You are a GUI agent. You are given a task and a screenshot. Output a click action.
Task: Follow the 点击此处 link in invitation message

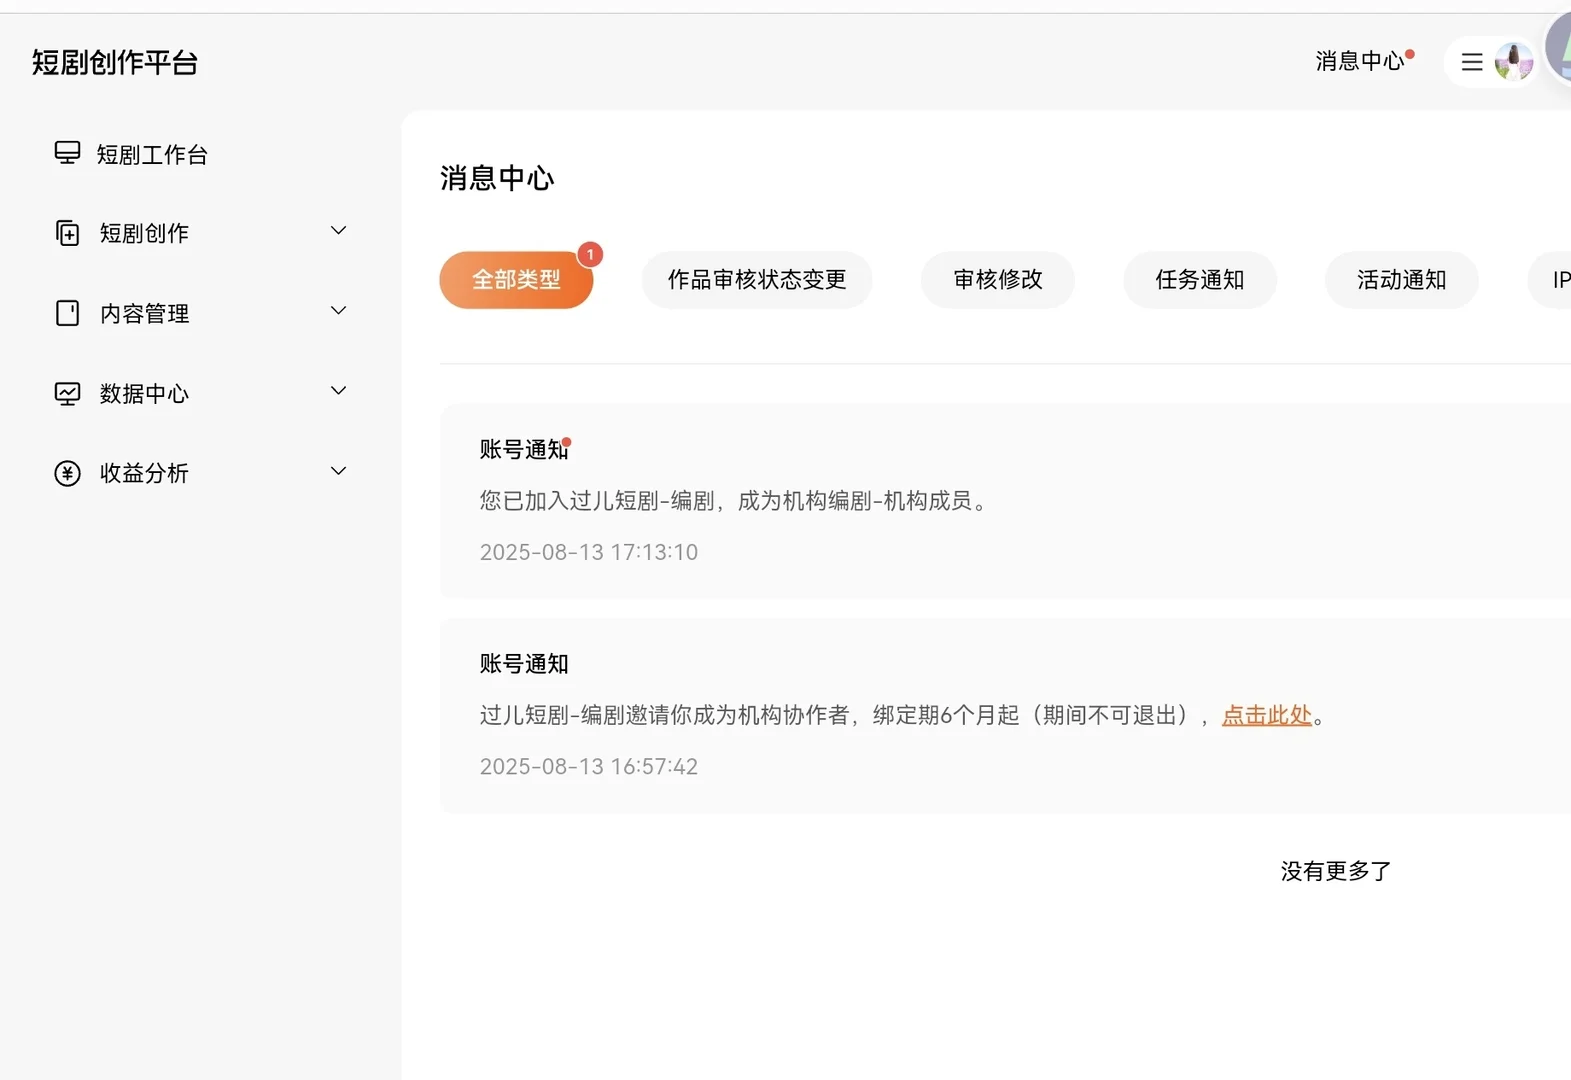point(1267,715)
